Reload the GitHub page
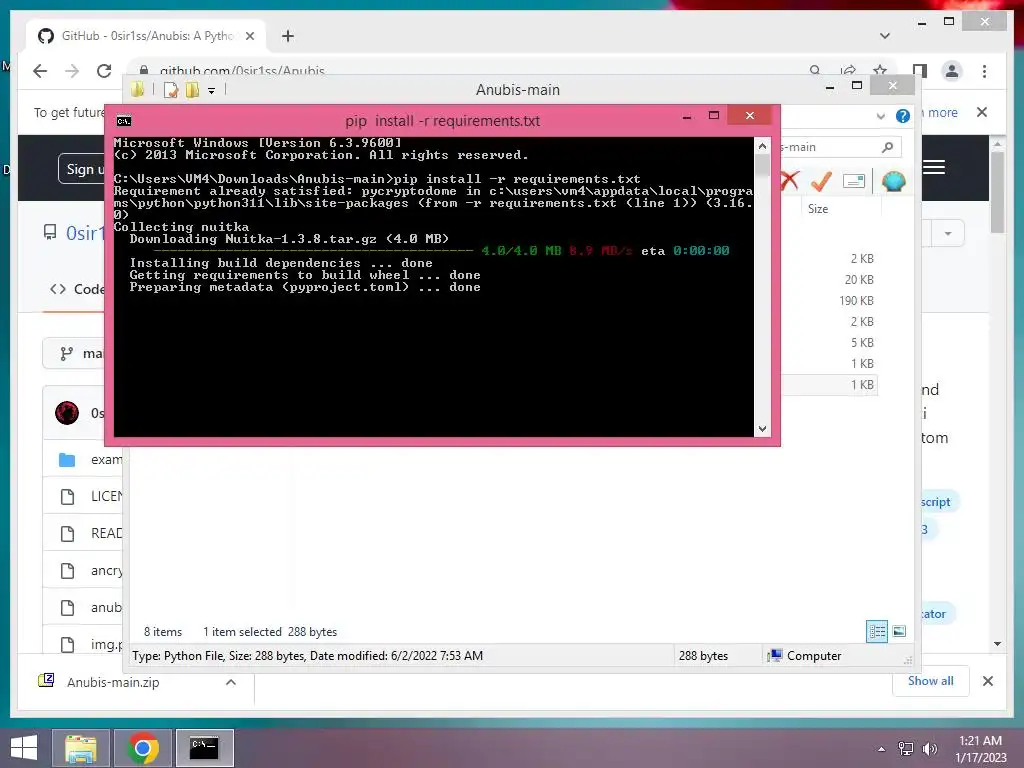The height and width of the screenshot is (768, 1024). [x=104, y=71]
